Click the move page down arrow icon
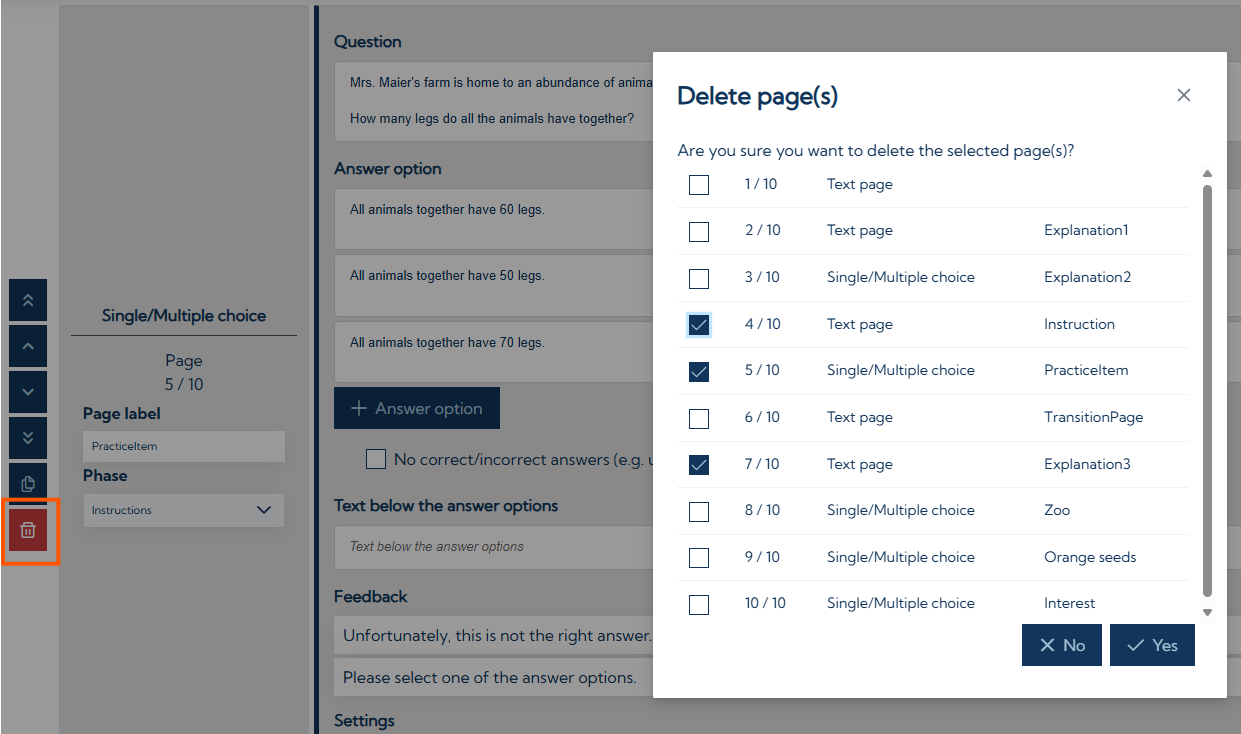The image size is (1241, 734). (x=28, y=392)
